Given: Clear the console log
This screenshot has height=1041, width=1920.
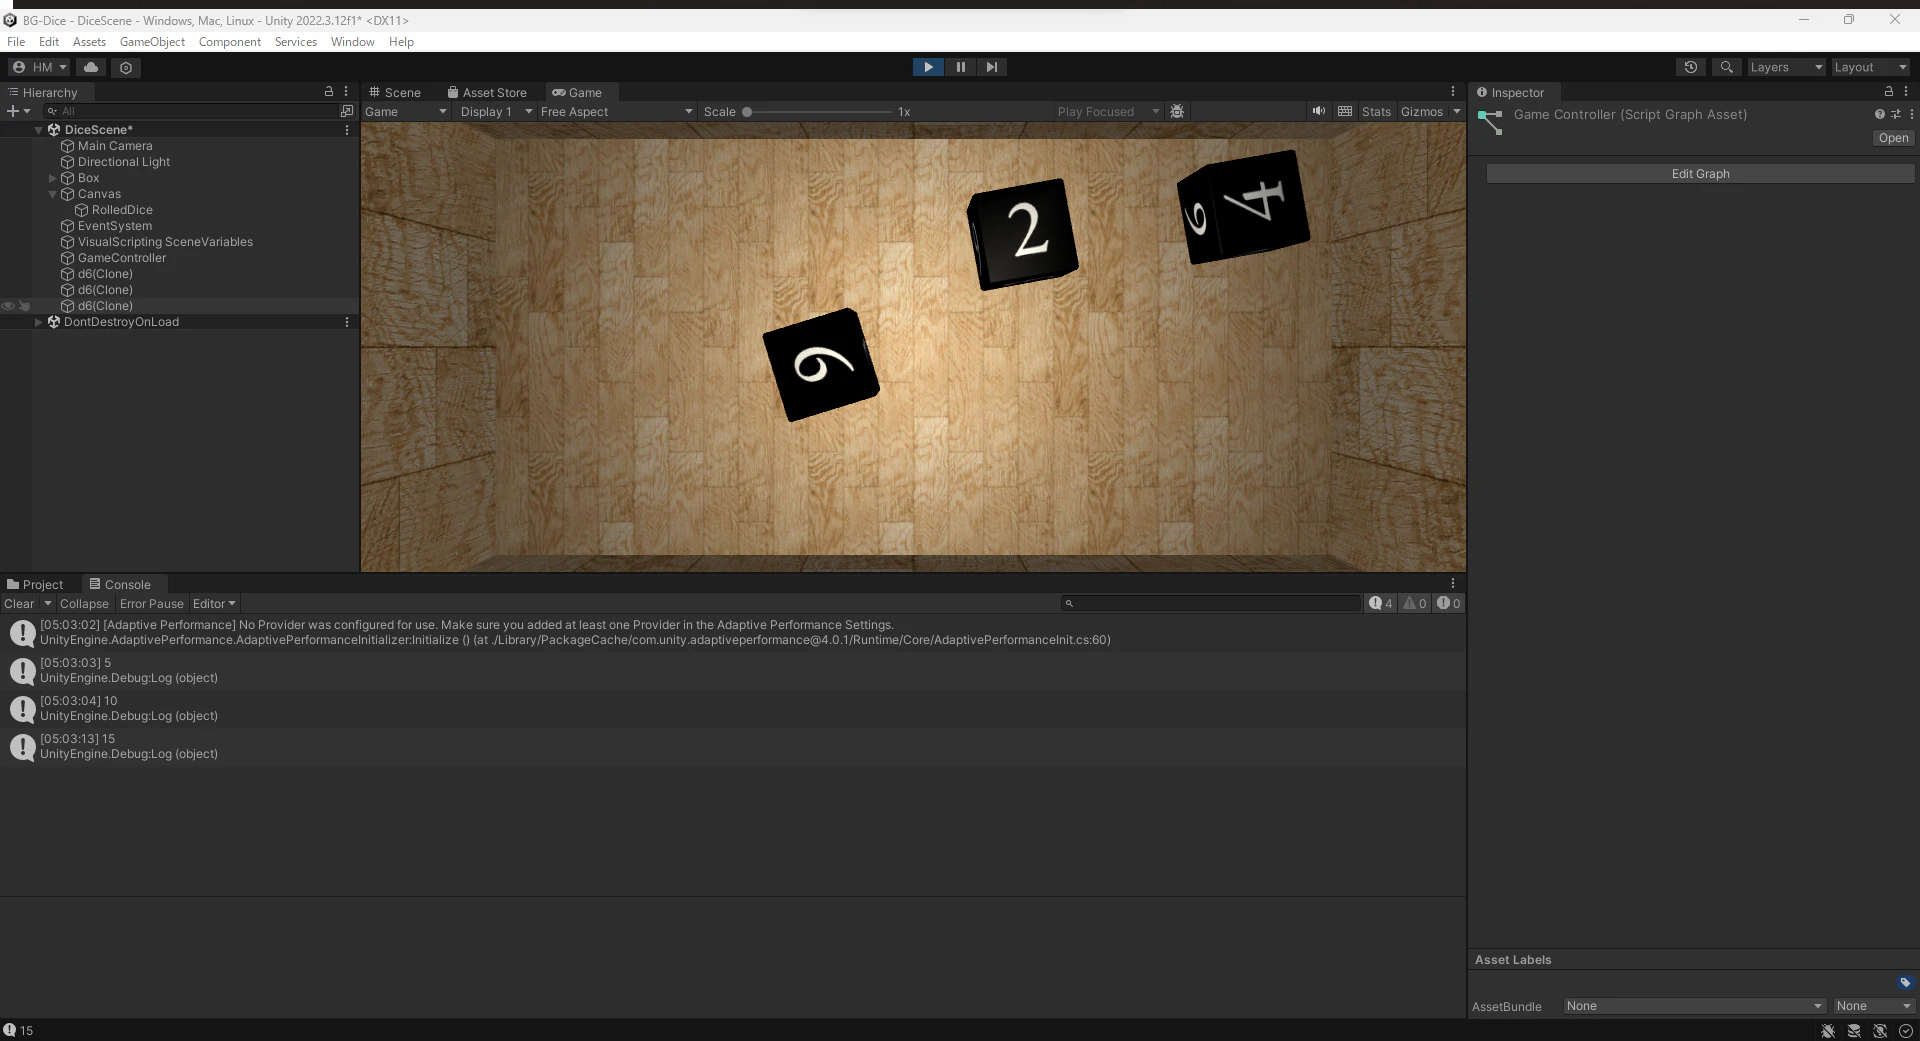Looking at the screenshot, I should point(19,603).
